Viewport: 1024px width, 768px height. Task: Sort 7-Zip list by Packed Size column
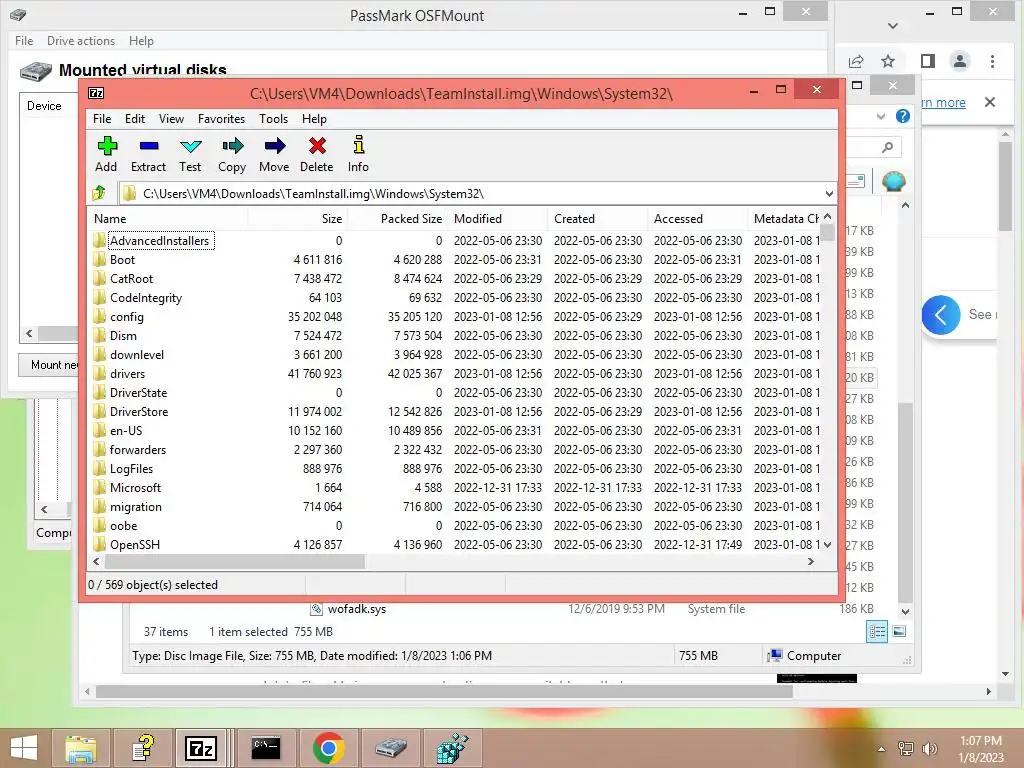coord(398,219)
